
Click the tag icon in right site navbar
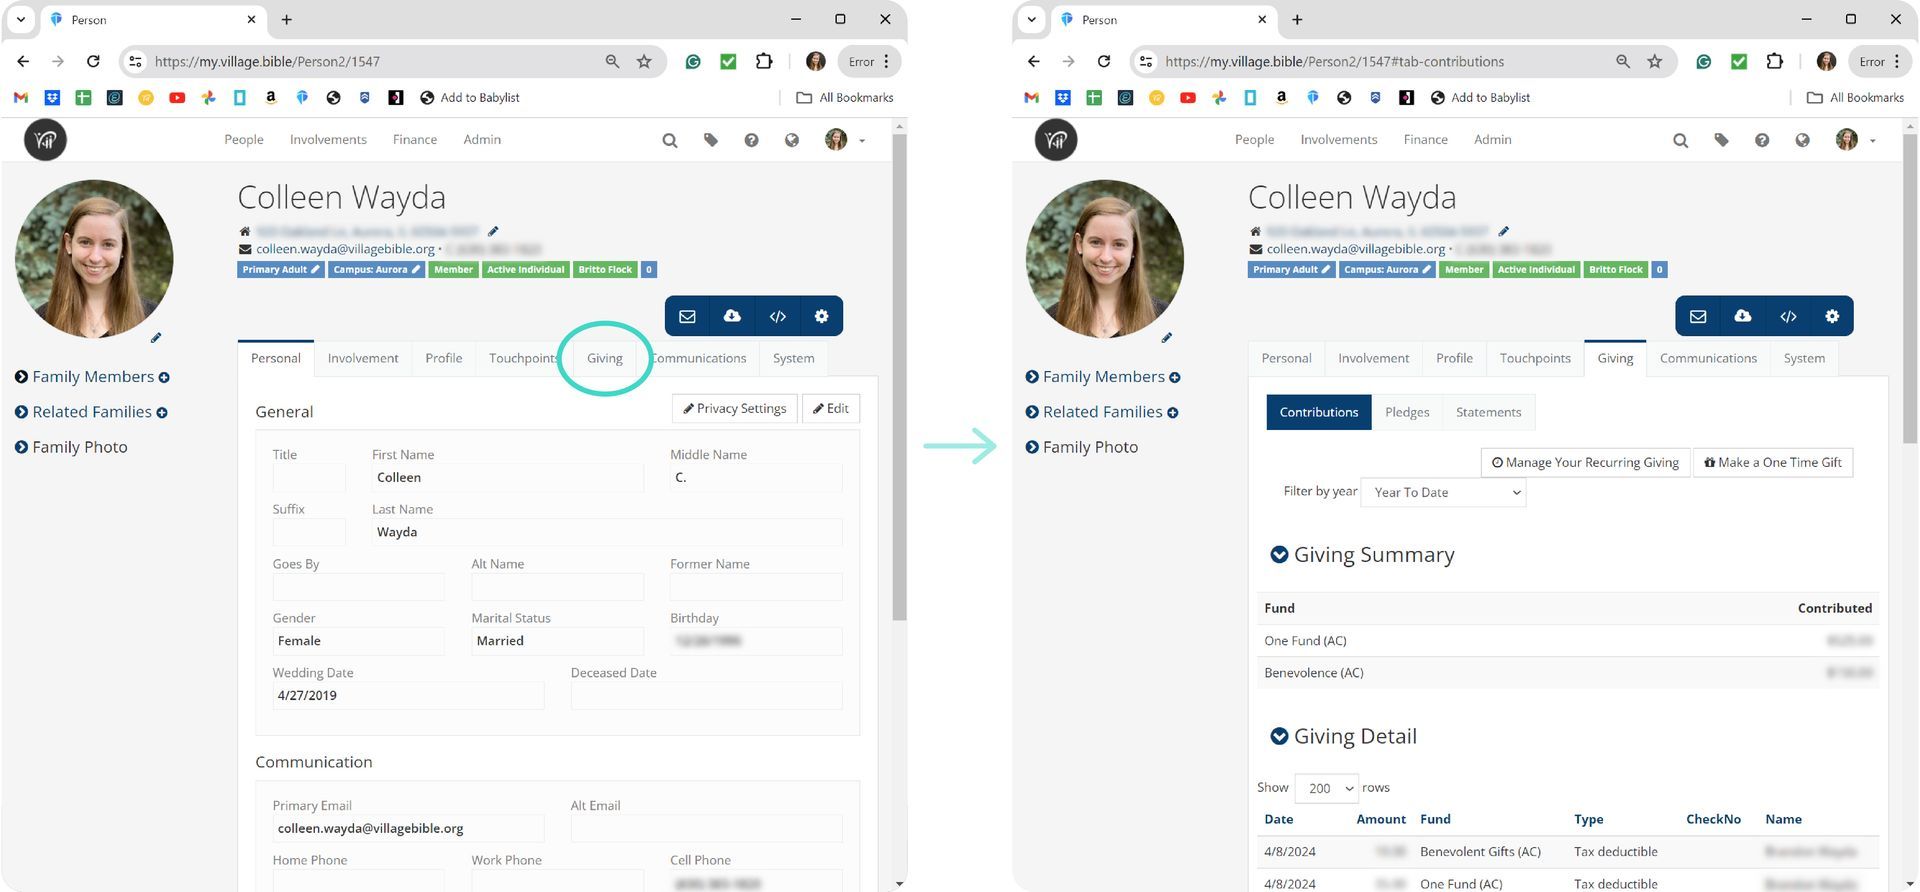(x=1721, y=141)
